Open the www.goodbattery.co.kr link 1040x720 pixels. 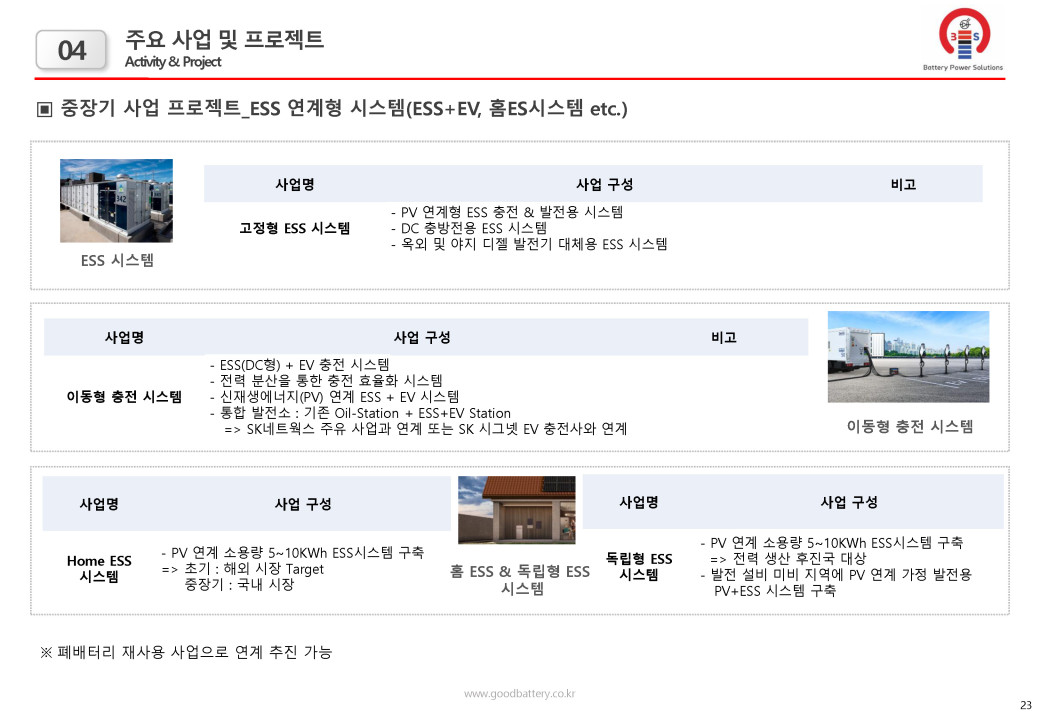[x=519, y=694]
